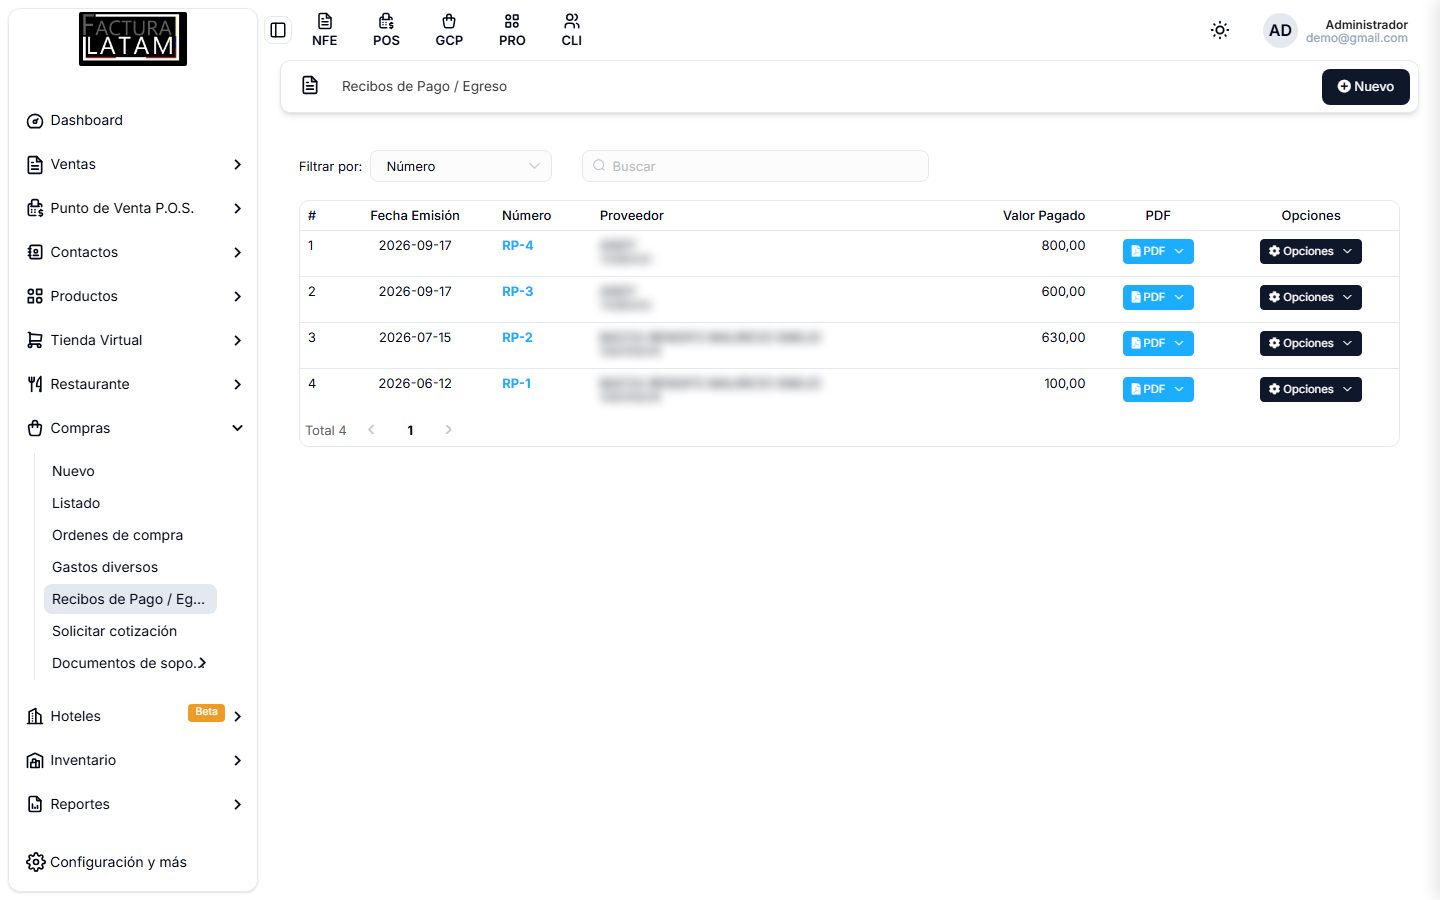Go to next page arrow
Viewport: 1440px width, 900px height.
pos(448,430)
